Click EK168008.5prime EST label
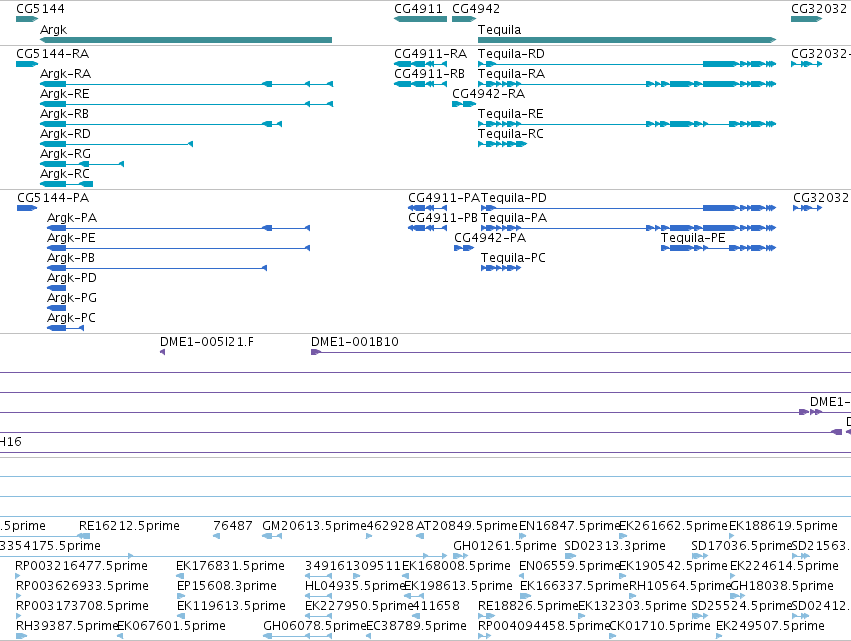851x641 pixels. pos(456,566)
